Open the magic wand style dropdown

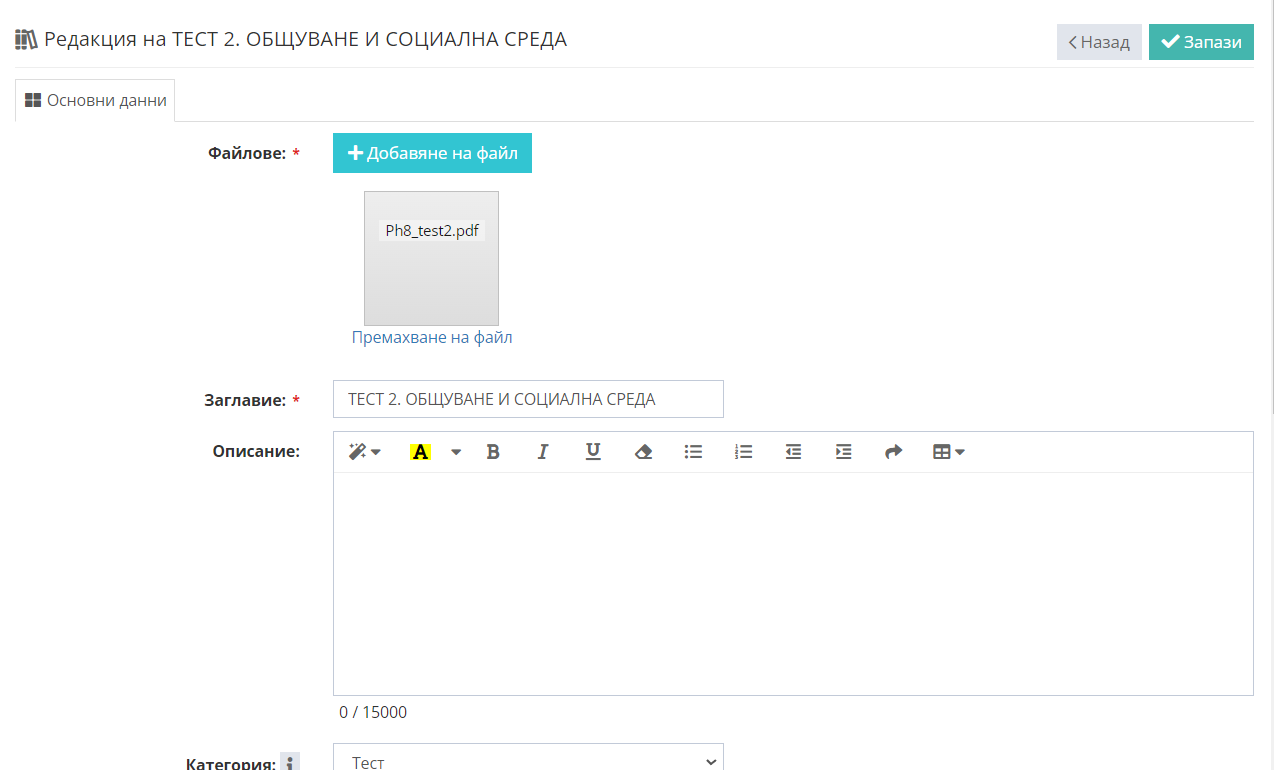(364, 452)
